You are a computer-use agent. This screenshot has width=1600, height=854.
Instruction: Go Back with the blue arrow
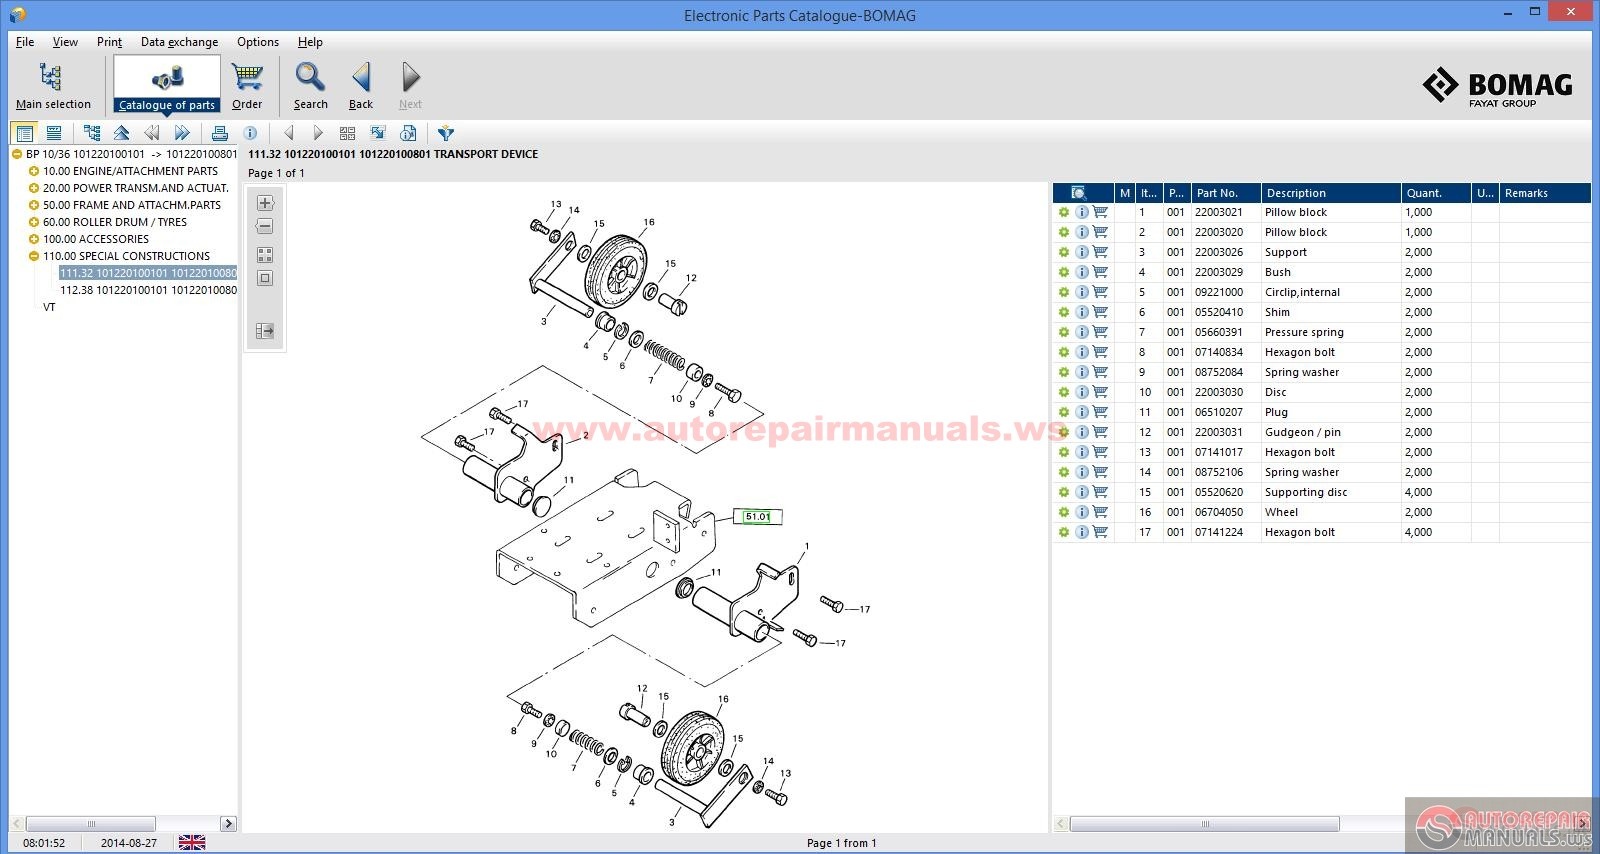[x=361, y=85]
